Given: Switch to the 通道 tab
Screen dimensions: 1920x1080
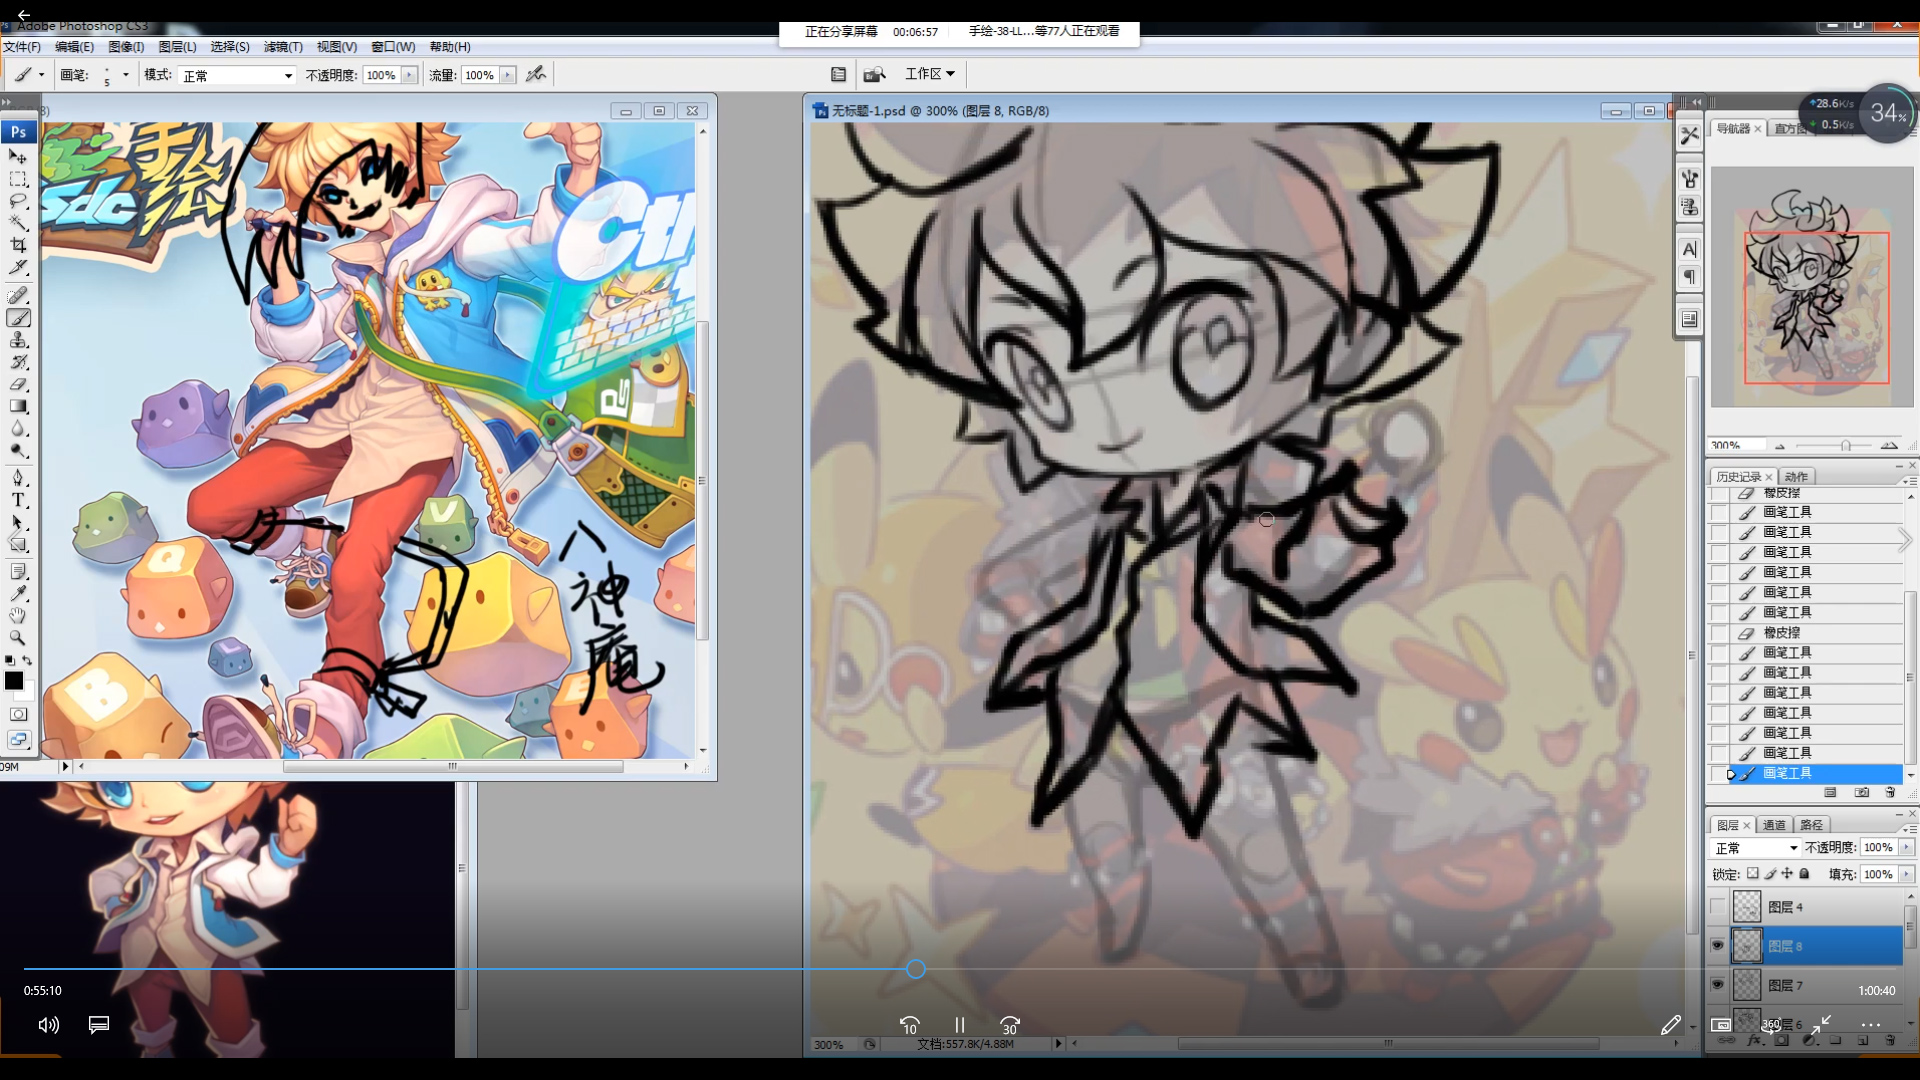Looking at the screenshot, I should pyautogui.click(x=1774, y=825).
